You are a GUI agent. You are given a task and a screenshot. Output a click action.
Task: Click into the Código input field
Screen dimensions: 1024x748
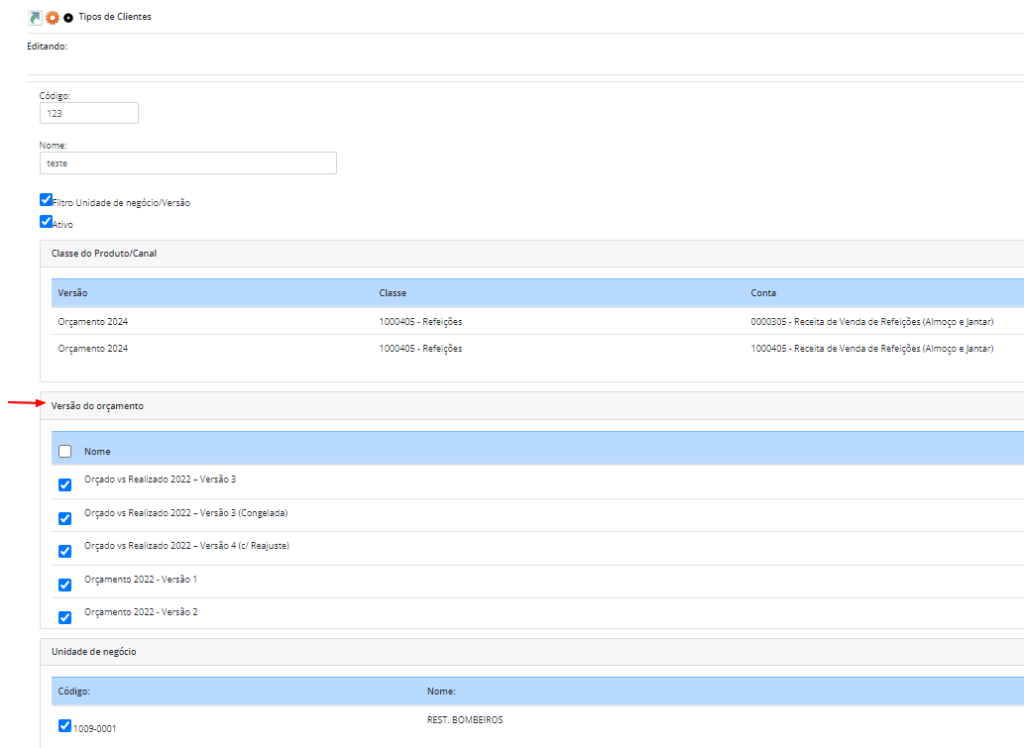coord(88,113)
